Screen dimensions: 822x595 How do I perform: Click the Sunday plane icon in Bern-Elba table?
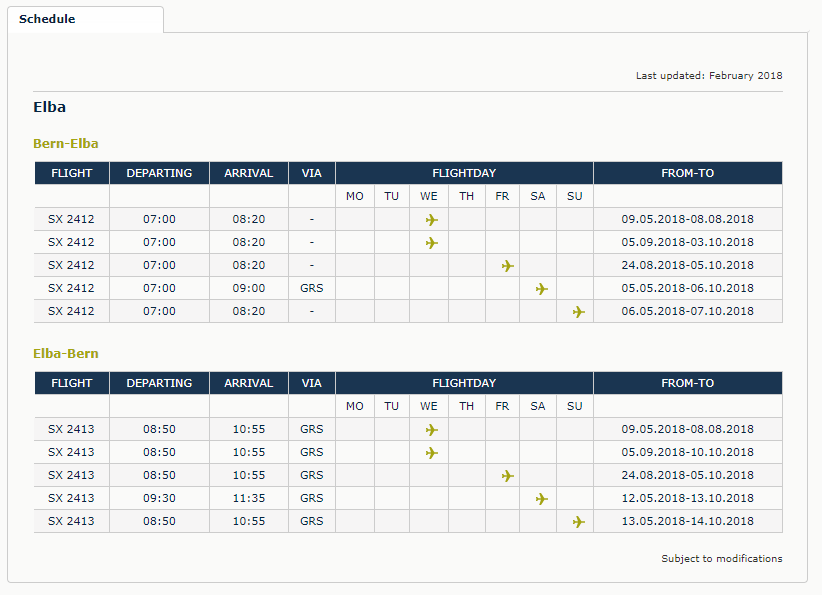point(577,312)
